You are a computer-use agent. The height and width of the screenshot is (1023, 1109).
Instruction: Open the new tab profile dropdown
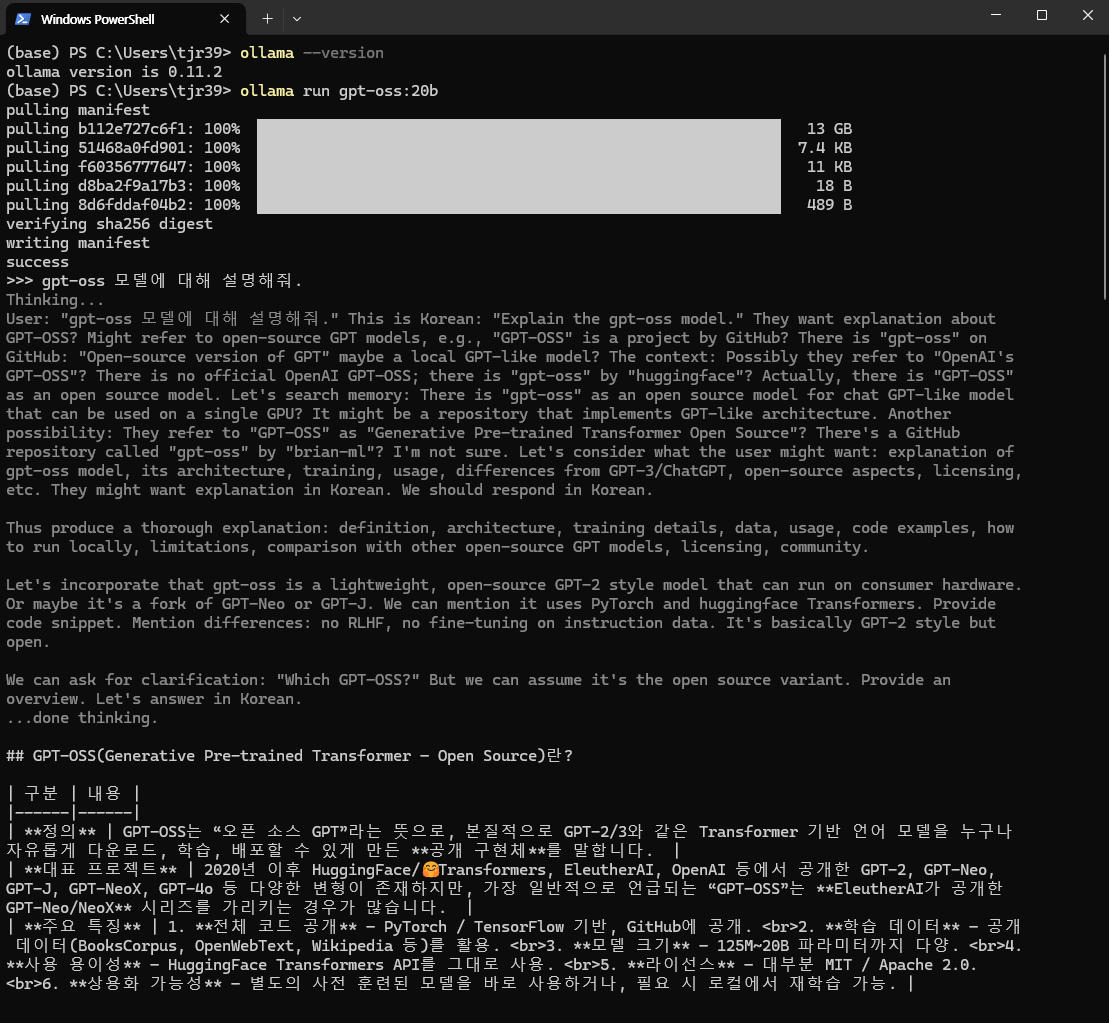coord(297,19)
